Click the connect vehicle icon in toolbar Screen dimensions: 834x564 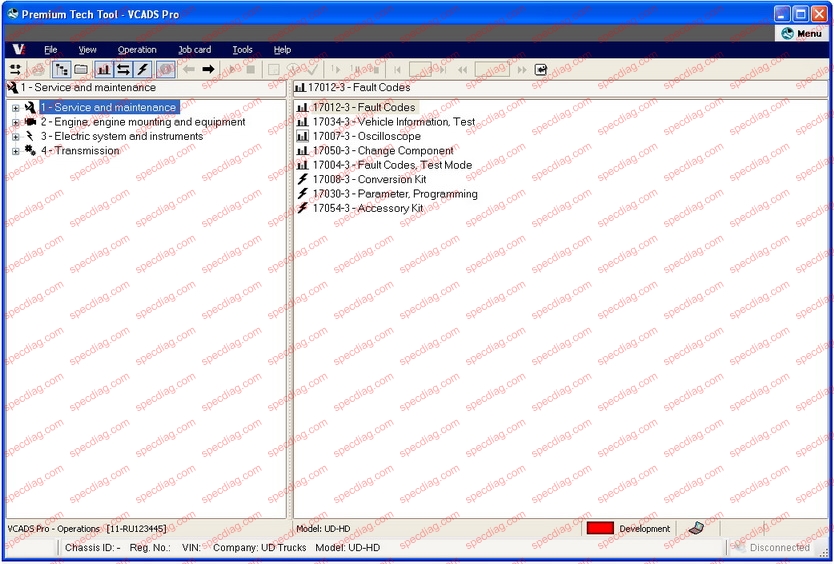click(x=15, y=69)
